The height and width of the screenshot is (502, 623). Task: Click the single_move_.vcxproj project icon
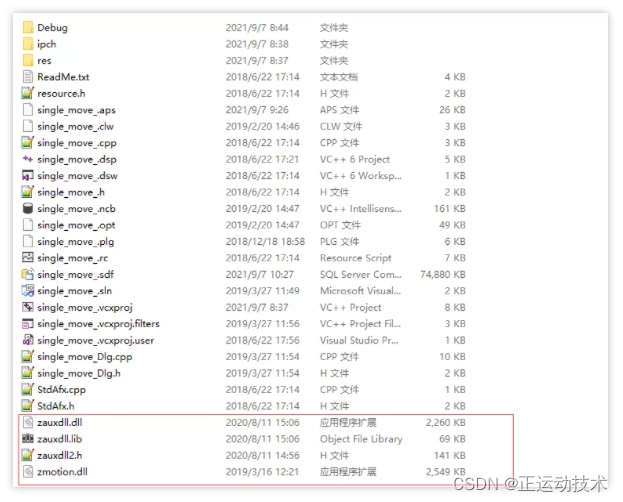tap(28, 307)
